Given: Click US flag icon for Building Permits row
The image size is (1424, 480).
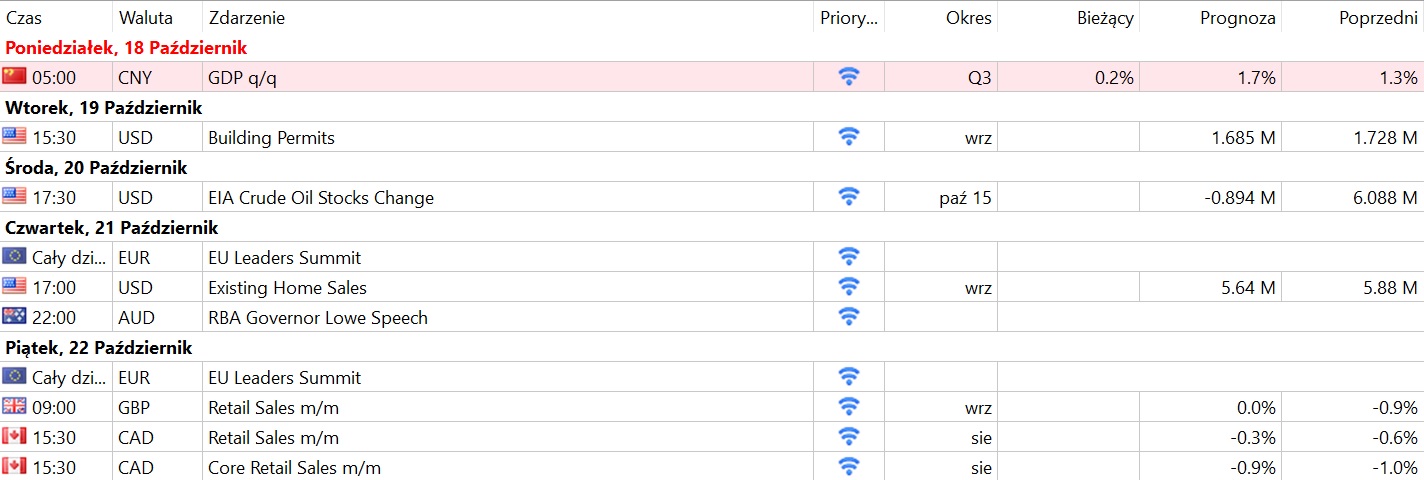Looking at the screenshot, I should [14, 137].
